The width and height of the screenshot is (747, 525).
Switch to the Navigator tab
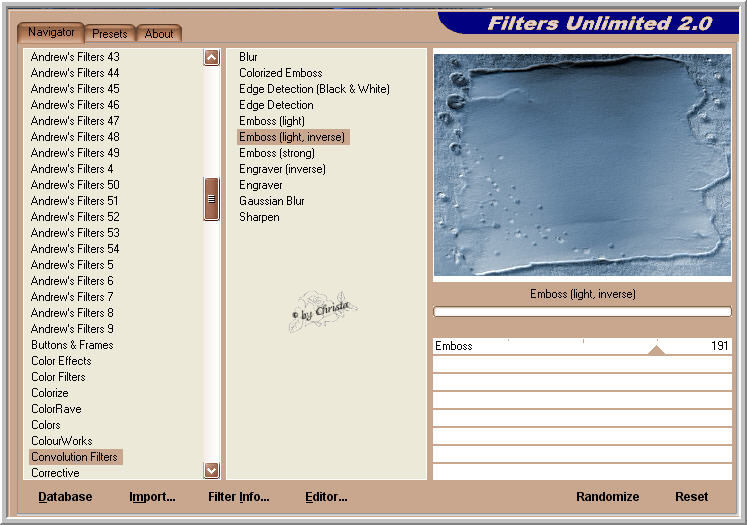coord(51,32)
